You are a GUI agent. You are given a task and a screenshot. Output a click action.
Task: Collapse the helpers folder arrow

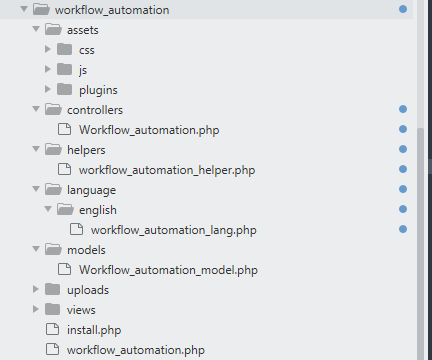point(36,149)
